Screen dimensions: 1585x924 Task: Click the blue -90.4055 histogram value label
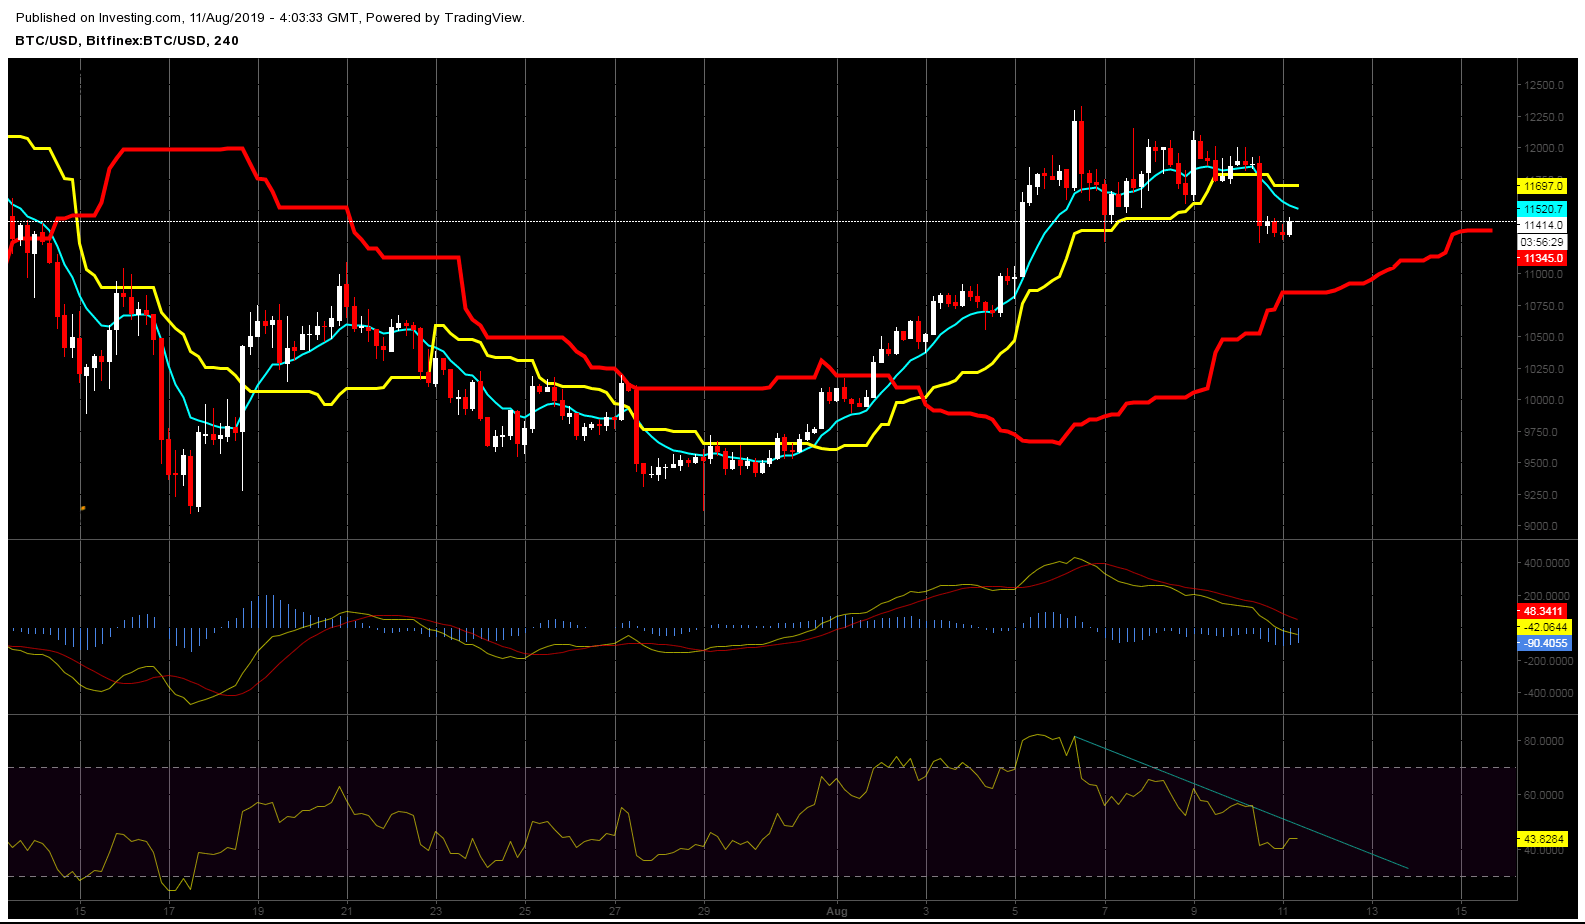point(1542,643)
